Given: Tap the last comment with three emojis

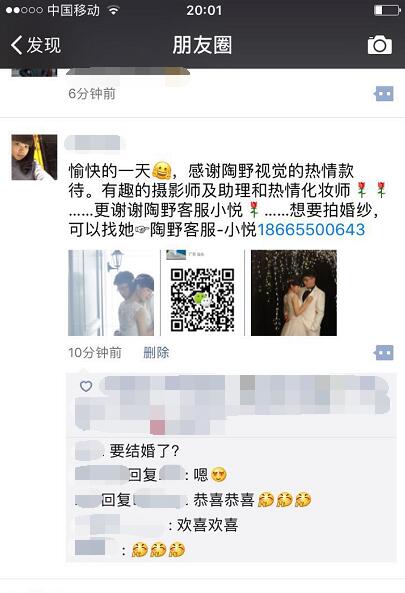Looking at the screenshot, I should 130,550.
